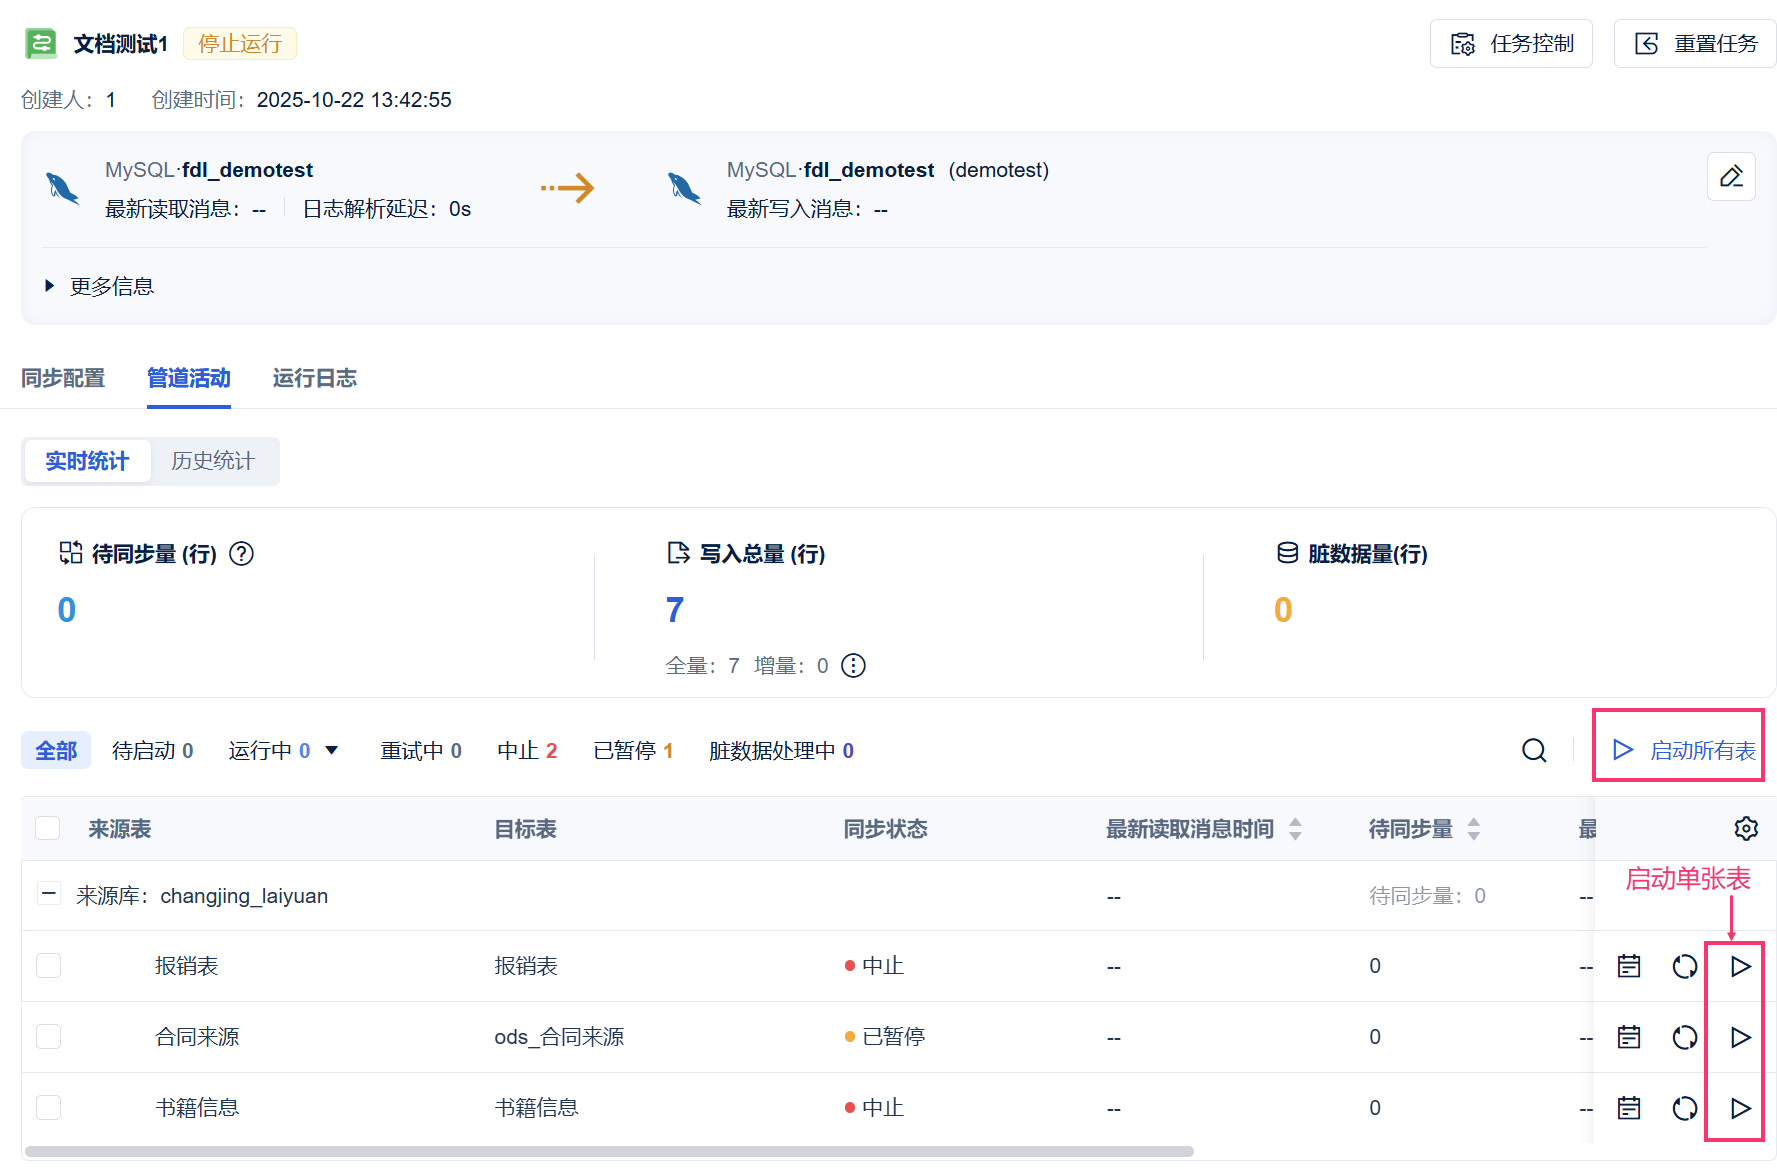Click help icon beside 待同步量 (行)

(x=242, y=553)
